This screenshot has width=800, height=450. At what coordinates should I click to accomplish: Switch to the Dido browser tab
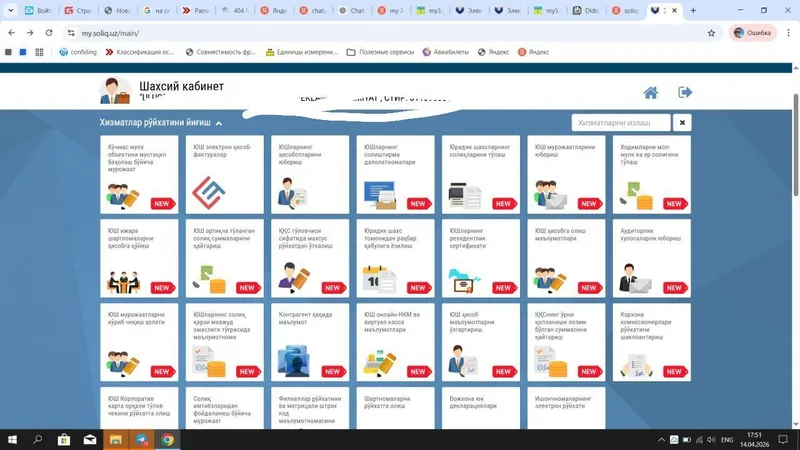click(x=586, y=10)
